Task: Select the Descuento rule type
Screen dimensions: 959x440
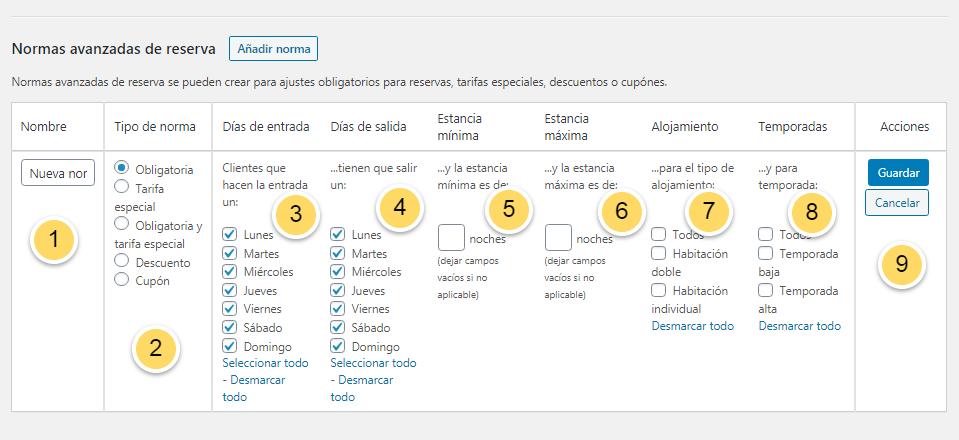Action: (x=122, y=260)
